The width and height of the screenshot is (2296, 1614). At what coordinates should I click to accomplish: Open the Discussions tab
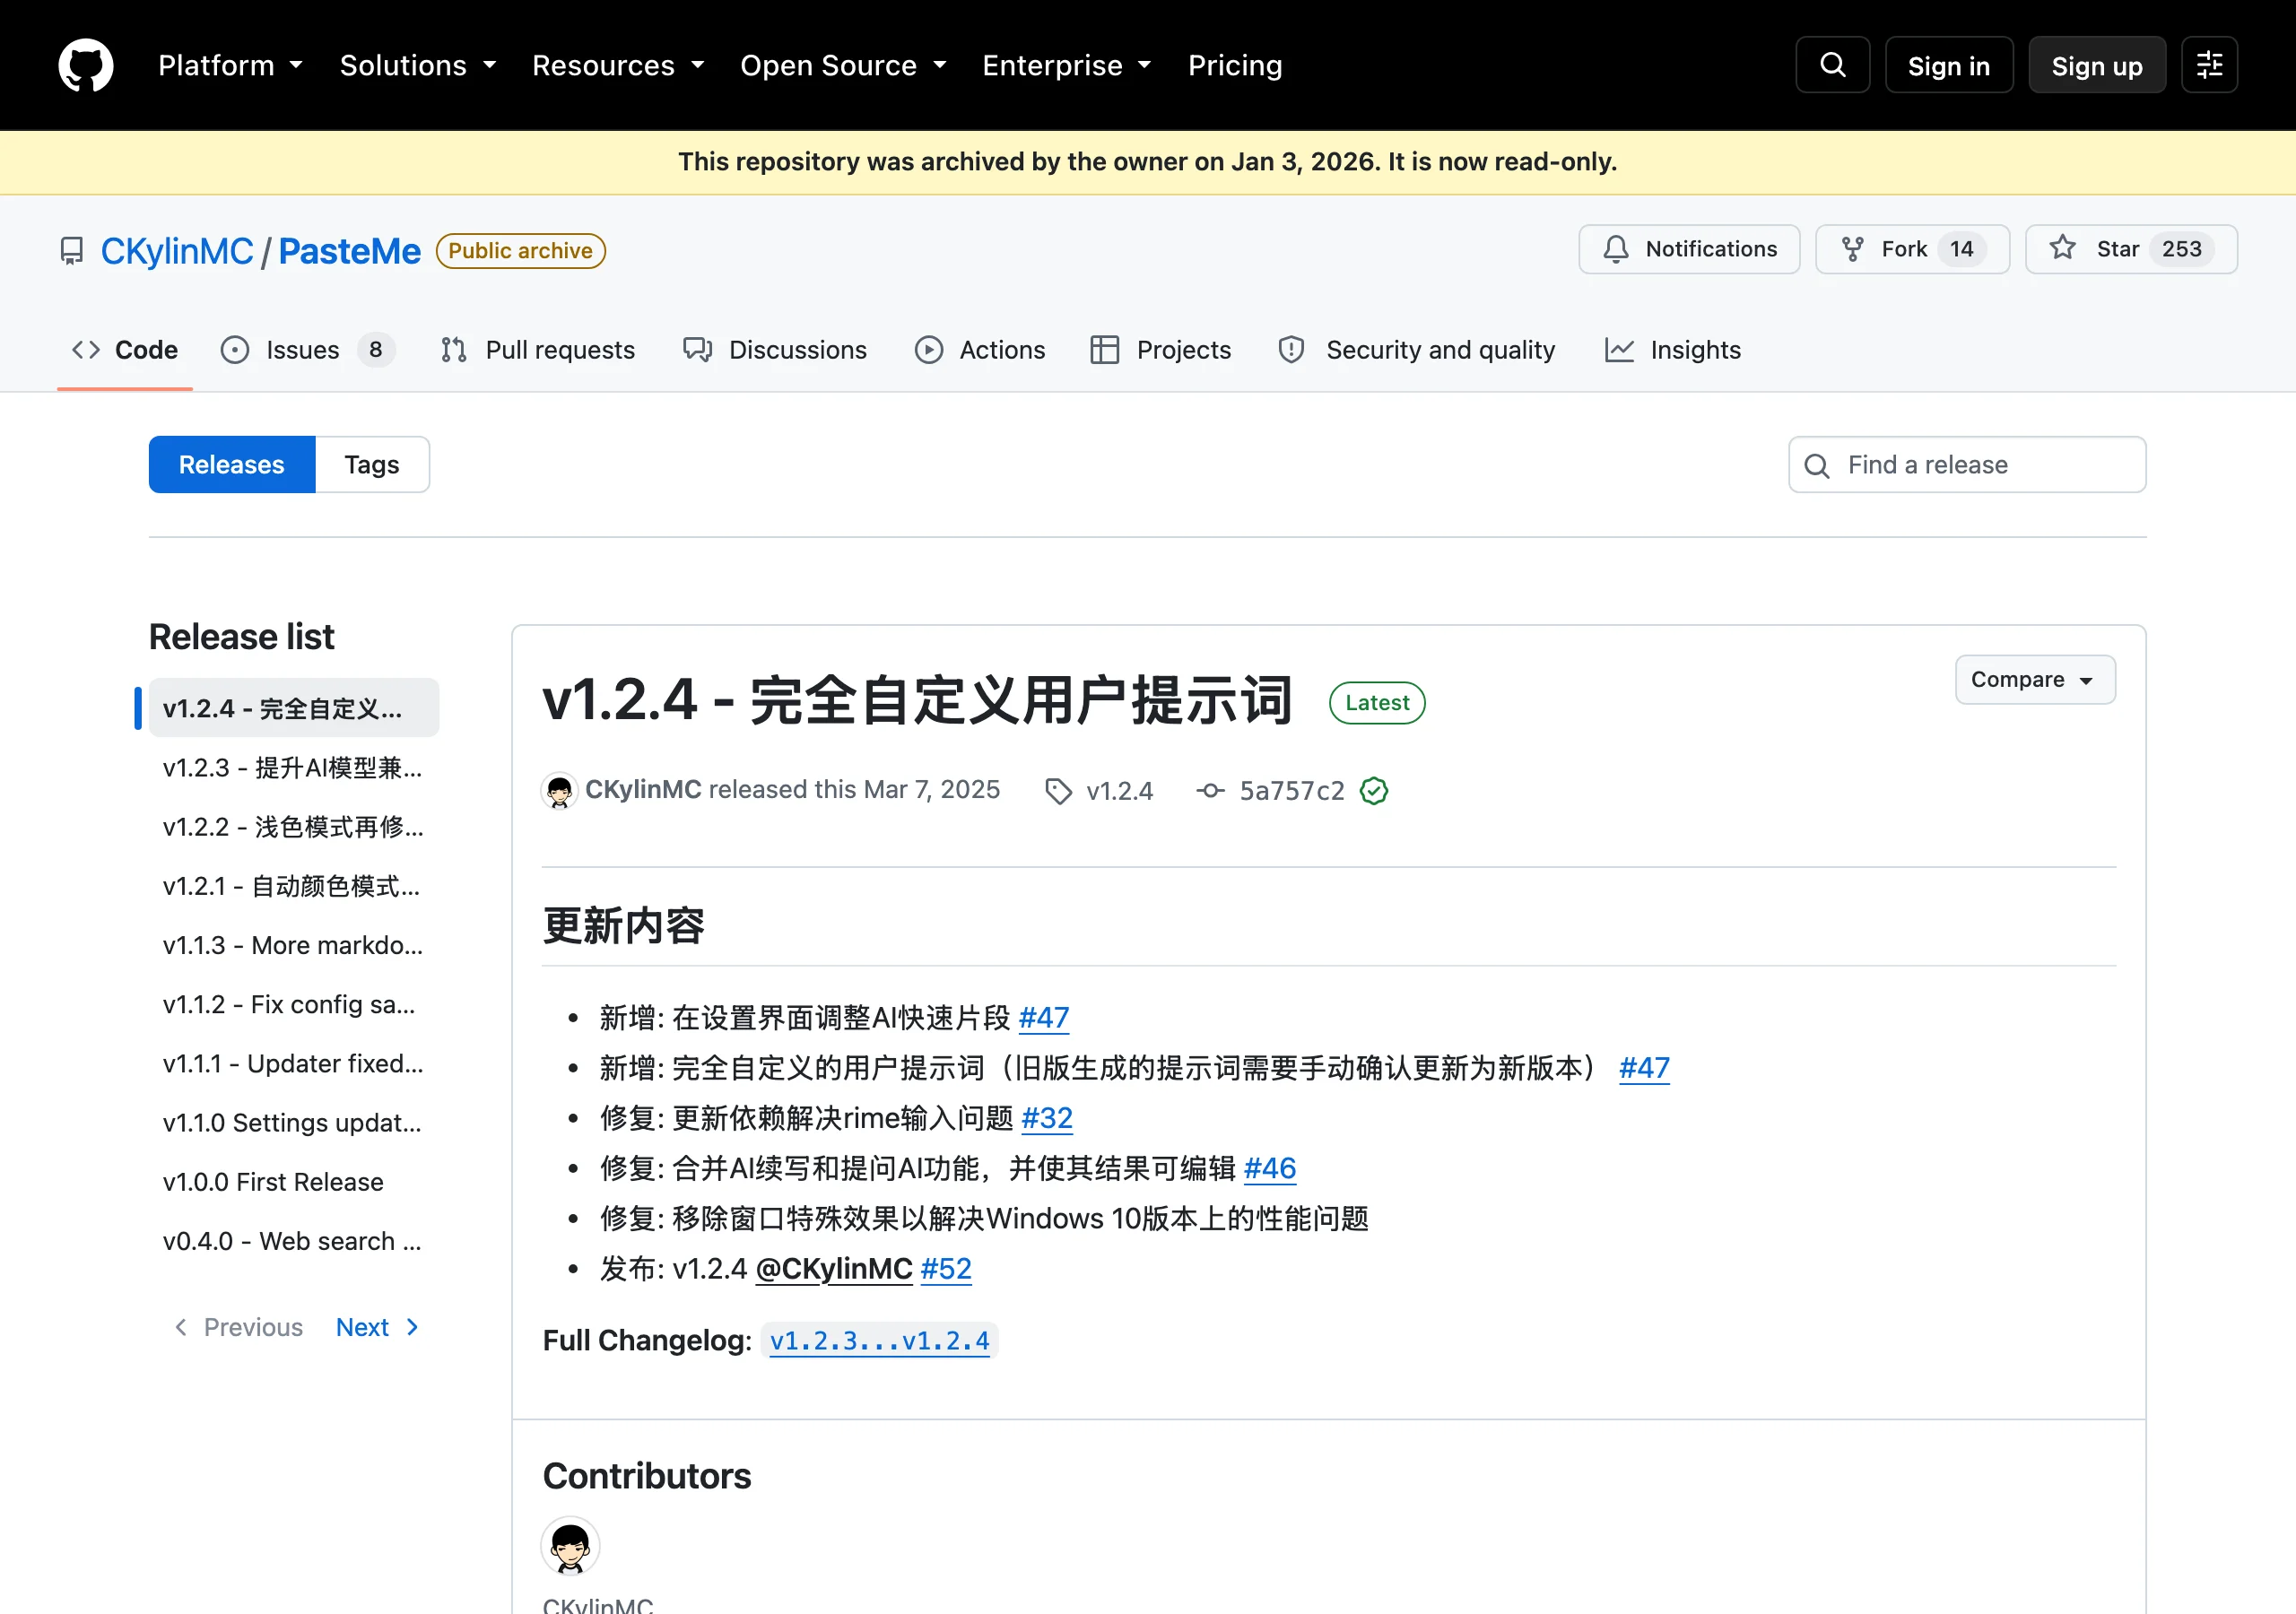click(x=775, y=350)
